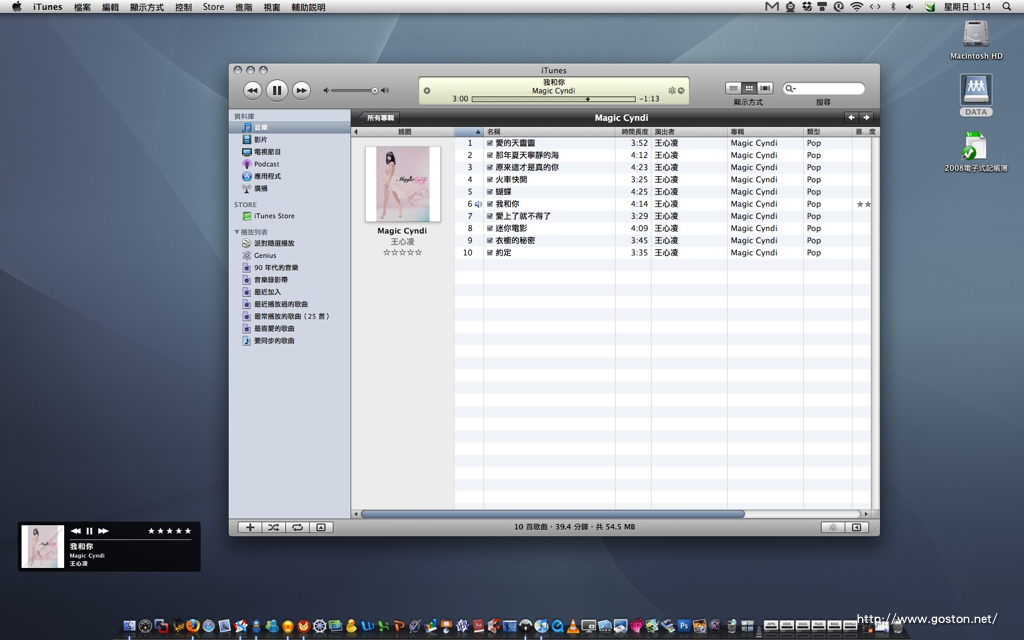This screenshot has height=640, width=1024.
Task: Uncheck the song 愛的天靈靈
Action: point(490,143)
